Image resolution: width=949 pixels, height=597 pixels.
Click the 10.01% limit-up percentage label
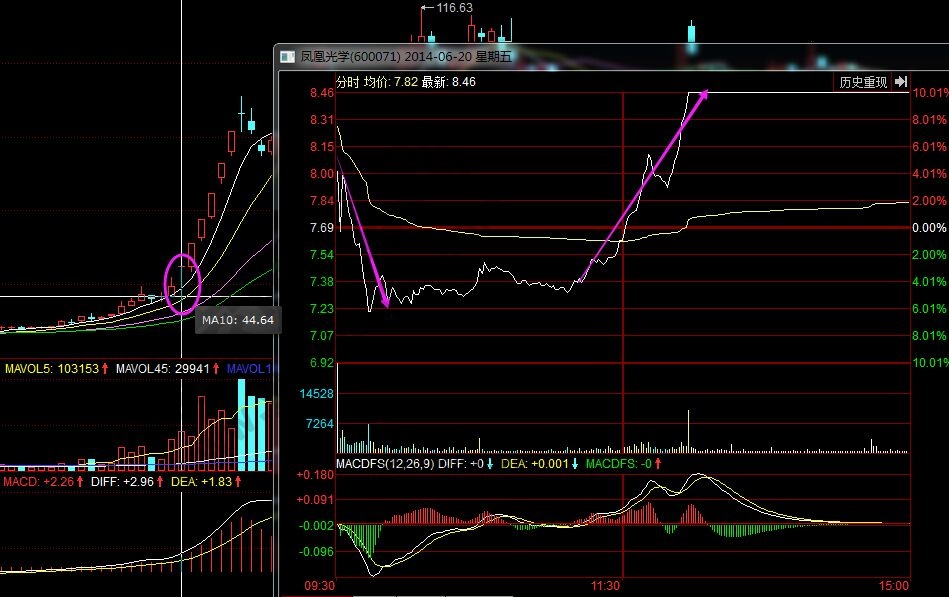pos(929,93)
